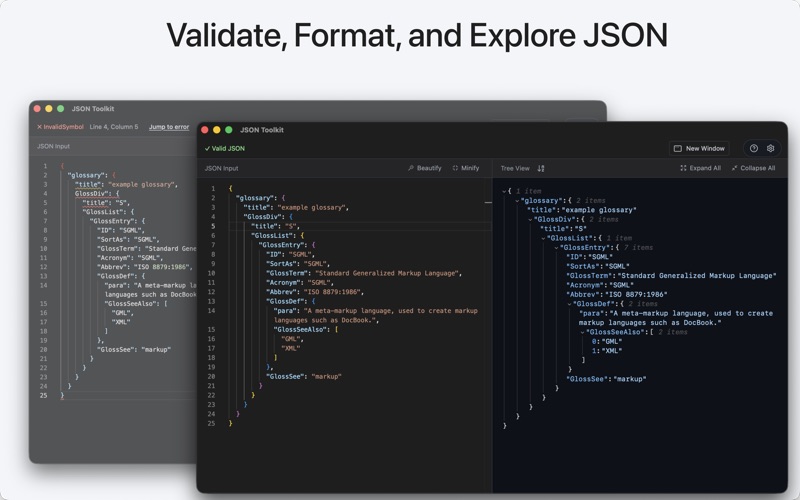The width and height of the screenshot is (800, 500).
Task: Follow the Jump to error link in back window
Action: coord(169,127)
